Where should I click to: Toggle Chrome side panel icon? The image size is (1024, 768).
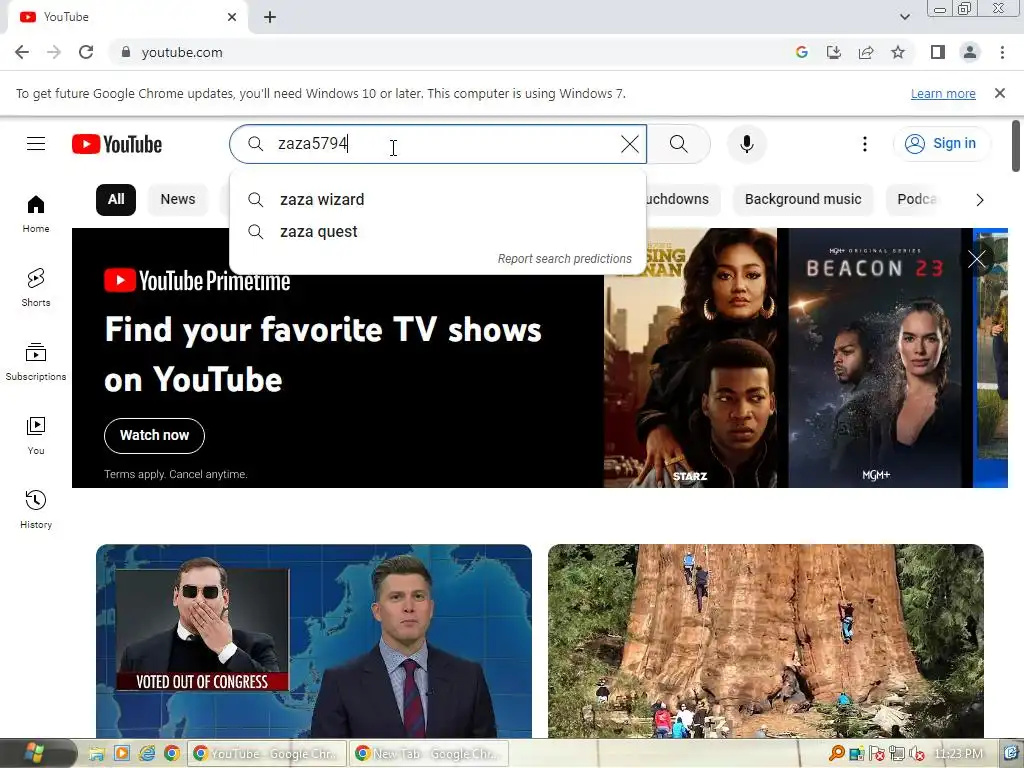pyautogui.click(x=938, y=52)
